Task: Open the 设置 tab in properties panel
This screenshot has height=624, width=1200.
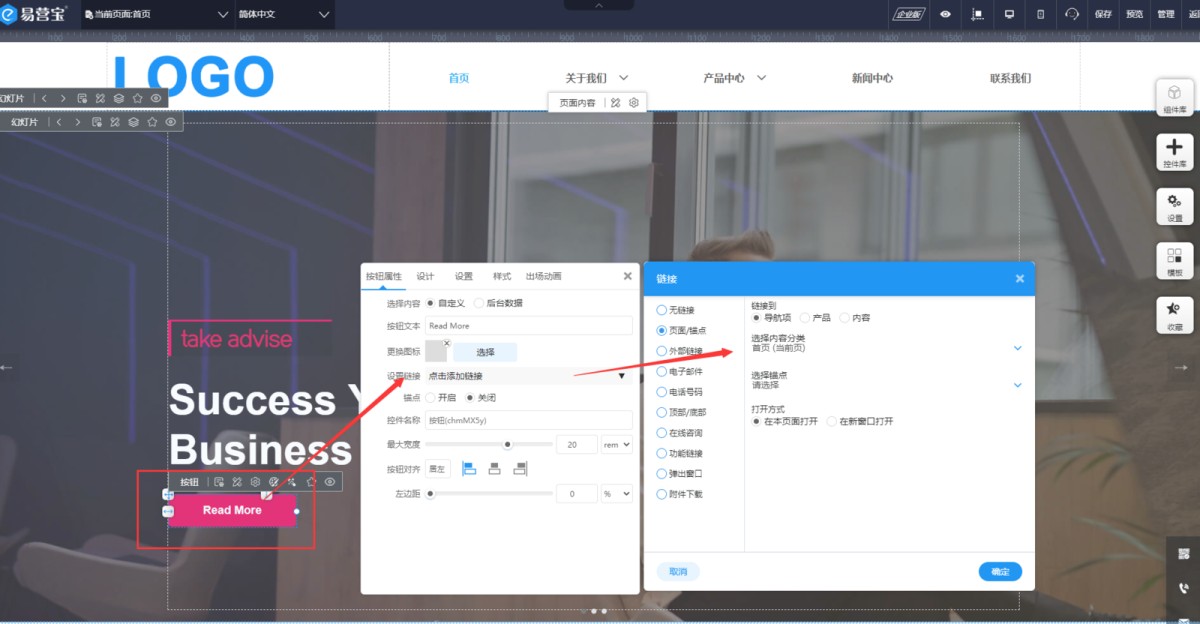Action: click(x=464, y=276)
